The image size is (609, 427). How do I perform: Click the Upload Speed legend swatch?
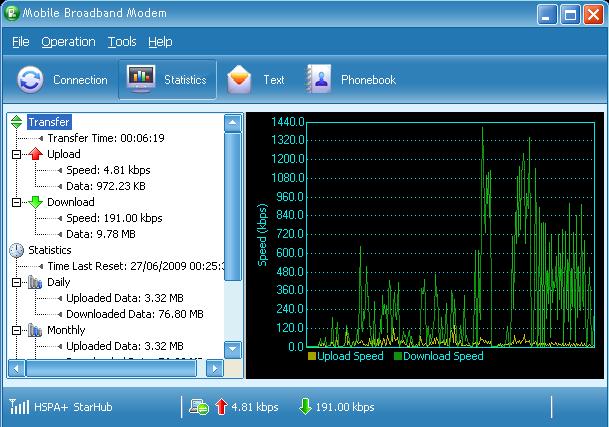tap(311, 356)
